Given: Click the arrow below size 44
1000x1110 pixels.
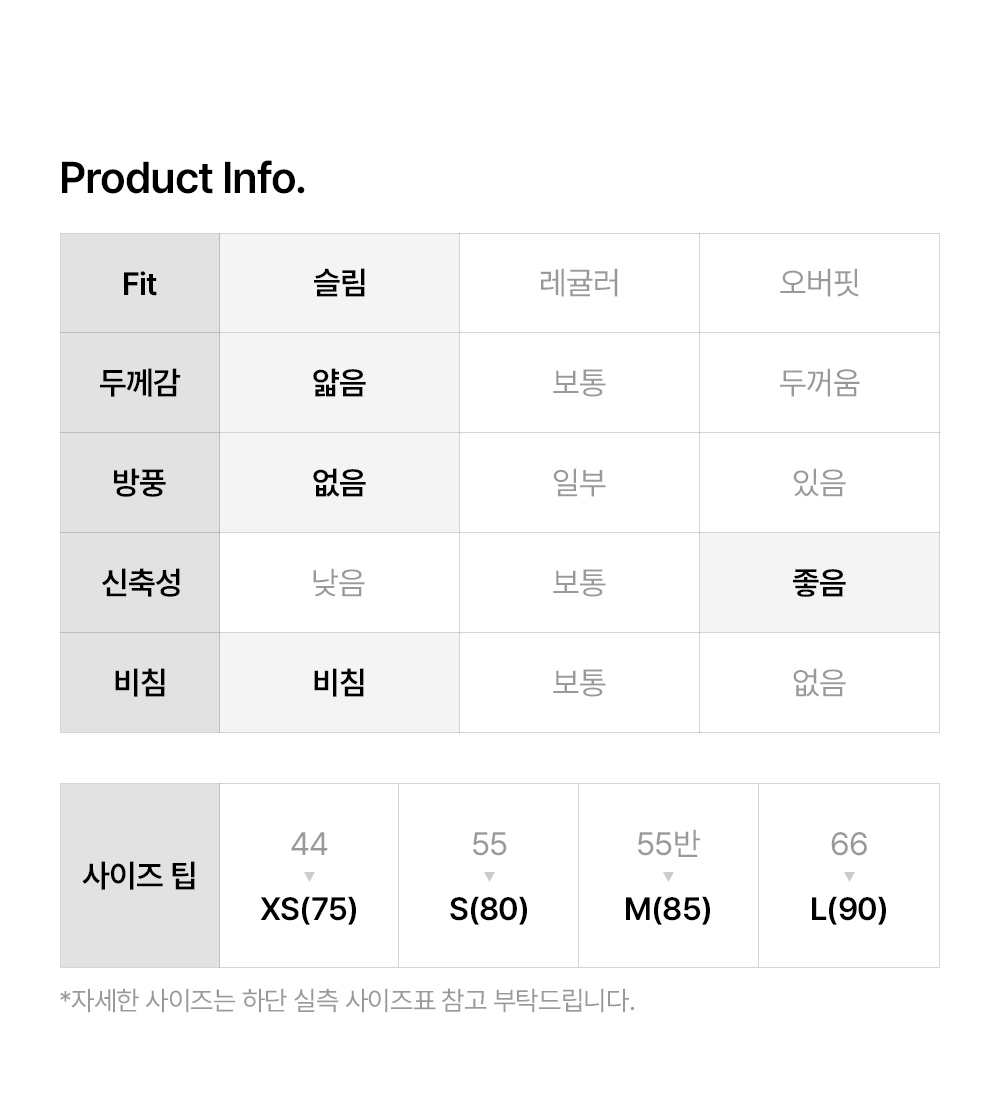Looking at the screenshot, I should click(309, 877).
